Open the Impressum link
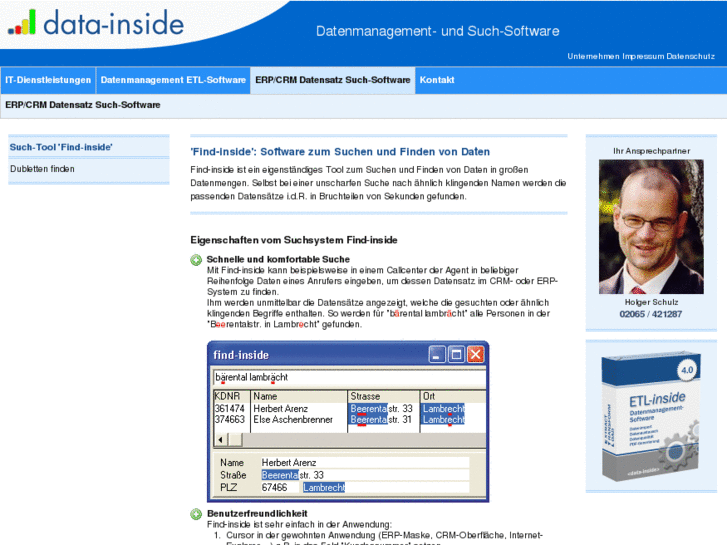The image size is (727, 545). (643, 56)
